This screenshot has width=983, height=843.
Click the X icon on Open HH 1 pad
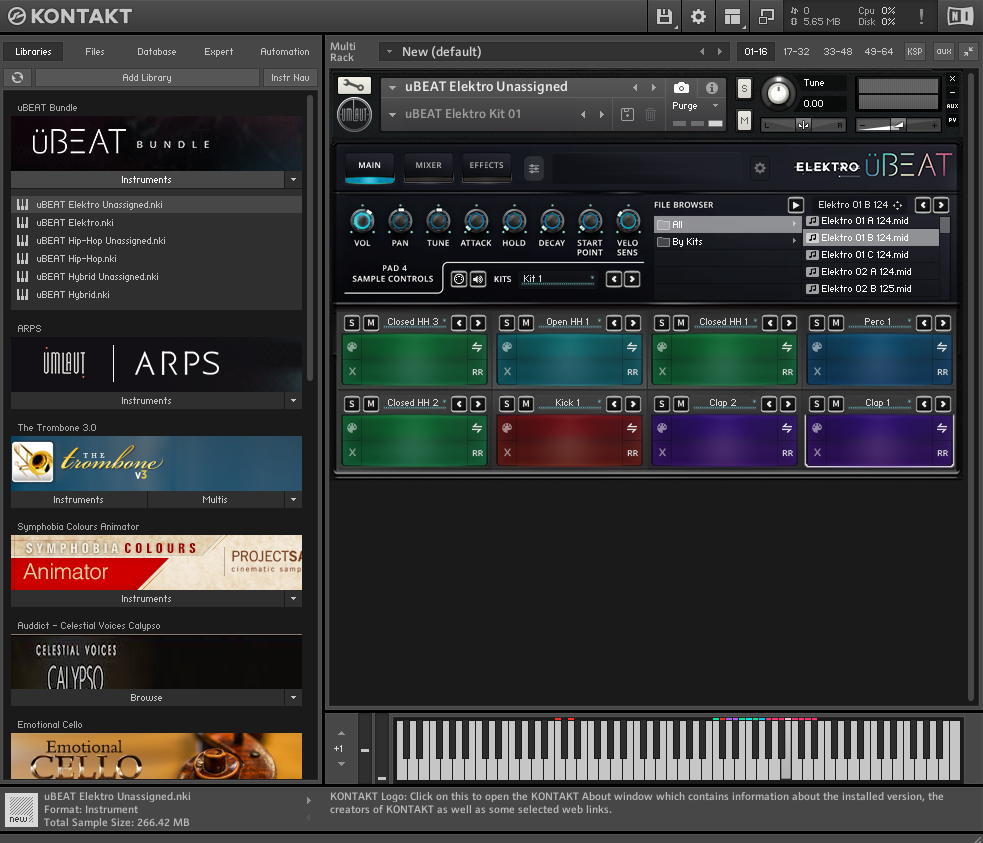point(507,372)
